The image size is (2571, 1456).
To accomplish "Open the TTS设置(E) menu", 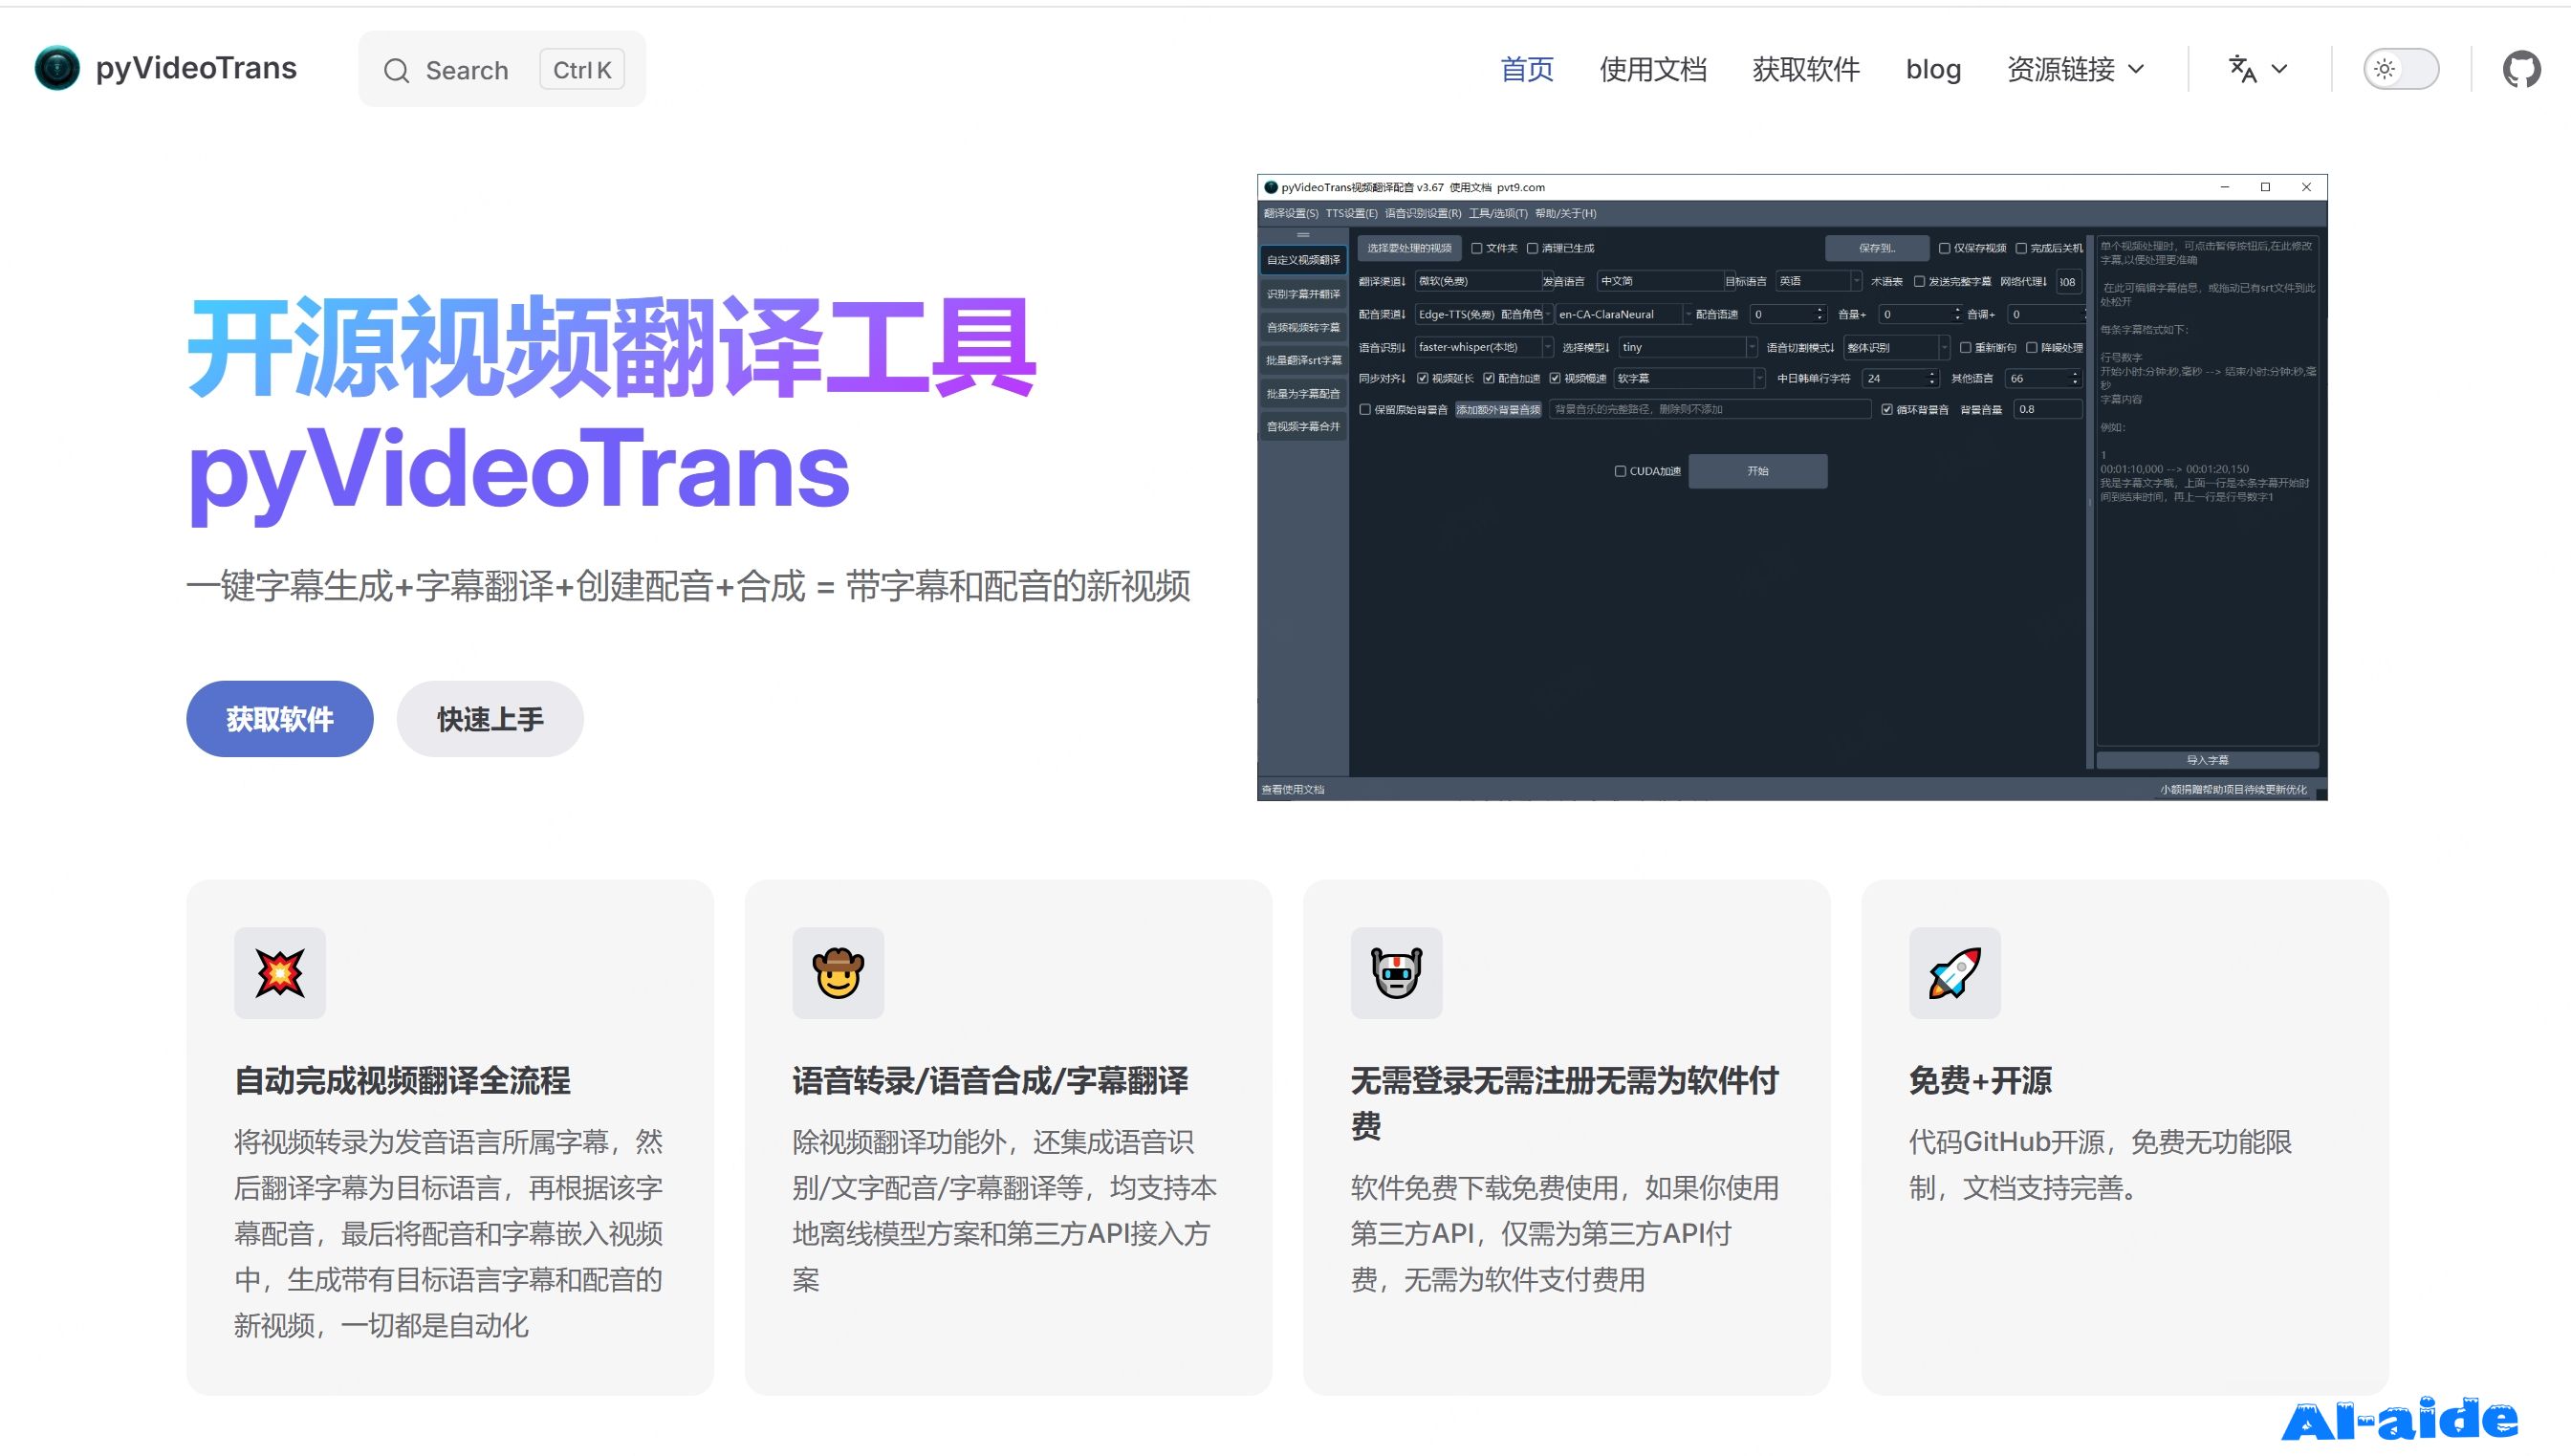I will 1351,213.
